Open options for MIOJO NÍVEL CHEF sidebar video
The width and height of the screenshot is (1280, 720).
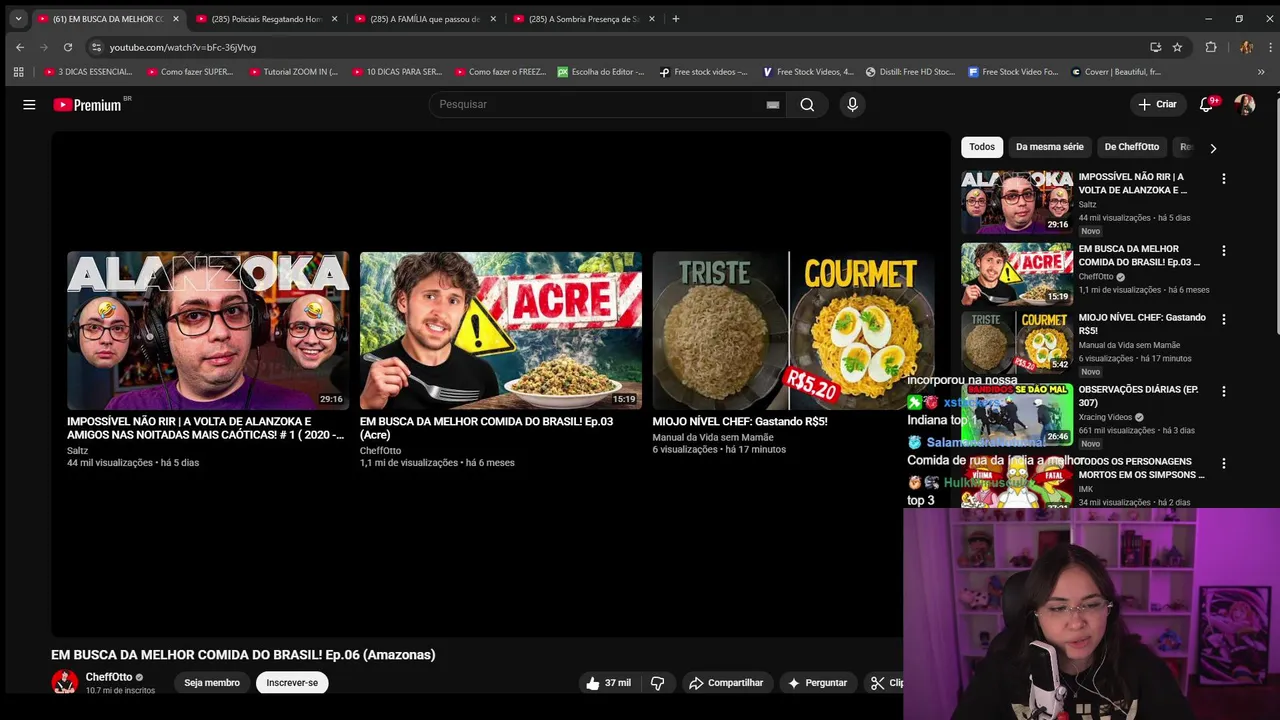point(1223,320)
